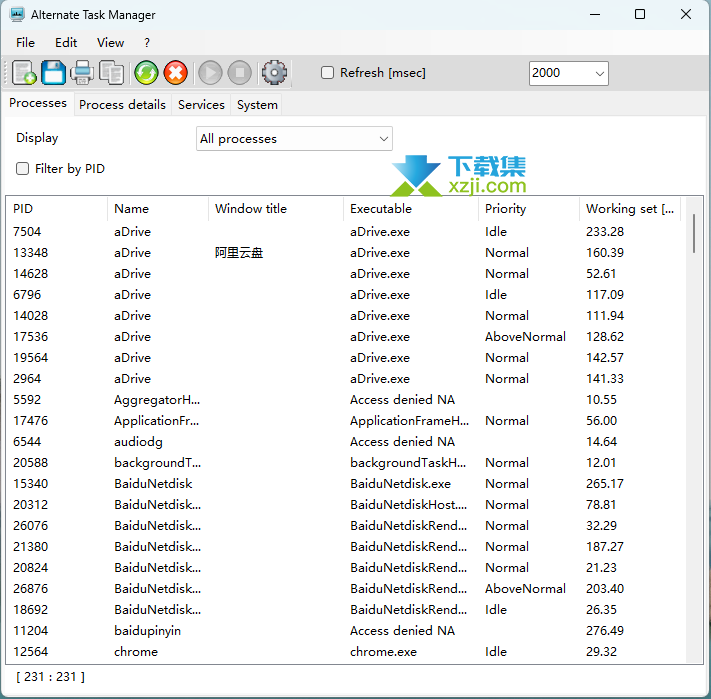Image resolution: width=711 pixels, height=699 pixels.
Task: Select the audiodg process row
Action: click(345, 442)
